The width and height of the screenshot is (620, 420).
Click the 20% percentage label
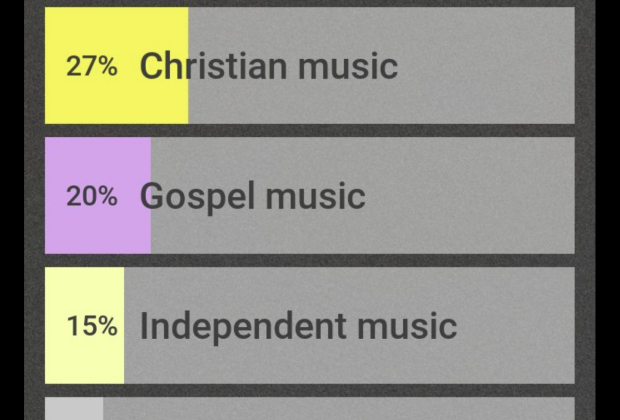[91, 197]
